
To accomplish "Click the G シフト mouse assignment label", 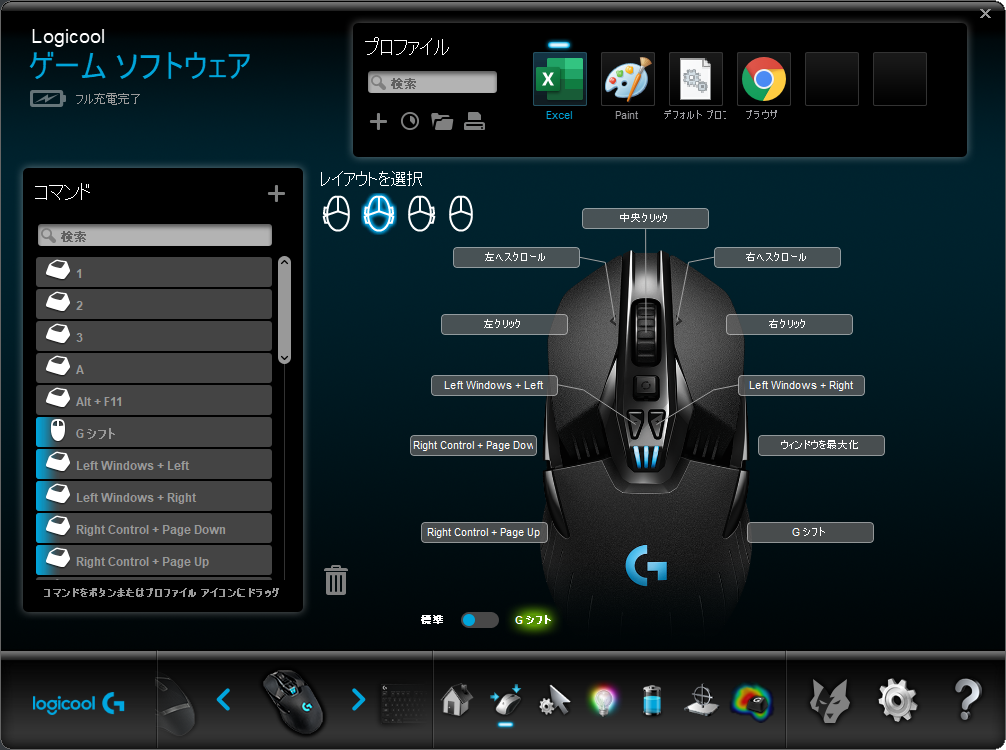I will coord(810,533).
